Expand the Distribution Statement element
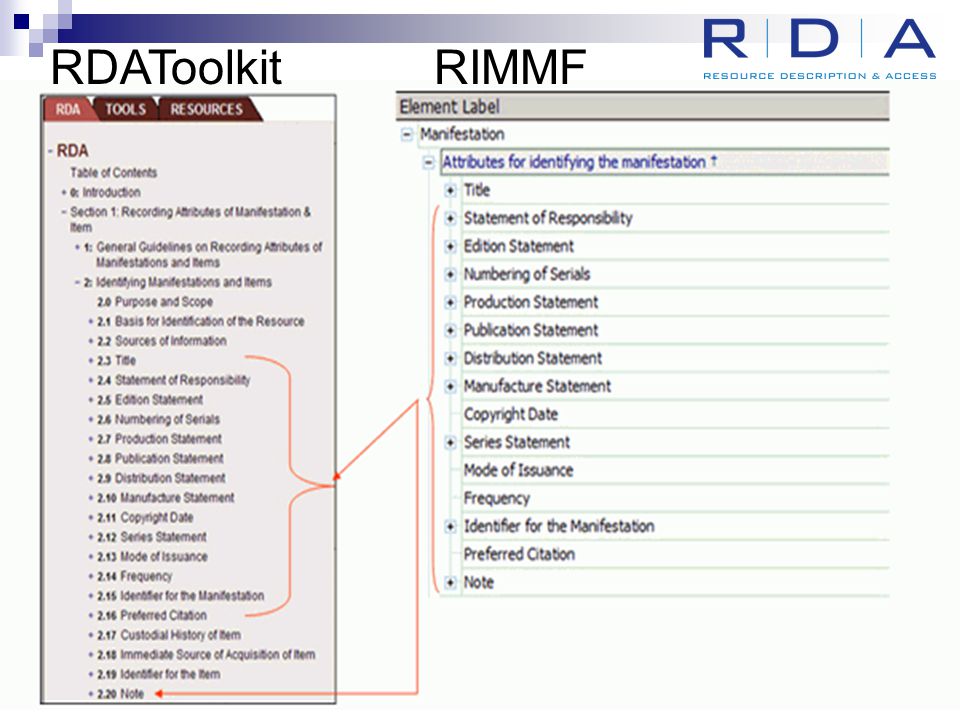Screen dimensions: 960x720 pos(450,358)
